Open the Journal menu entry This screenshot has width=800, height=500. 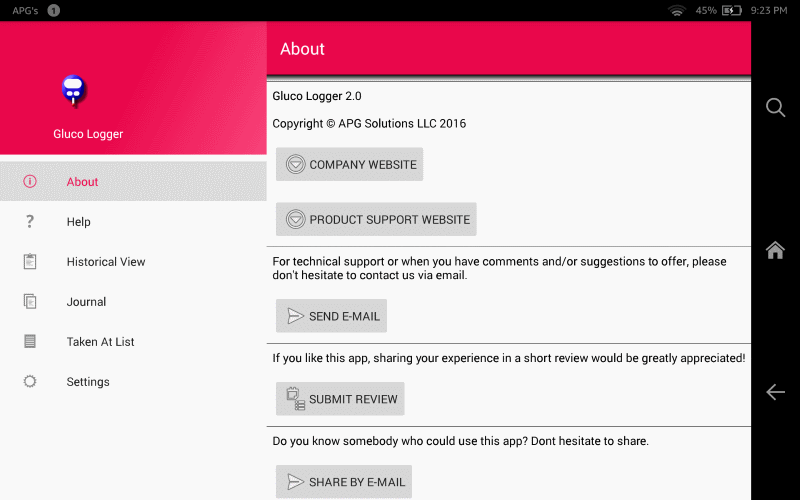tap(86, 302)
